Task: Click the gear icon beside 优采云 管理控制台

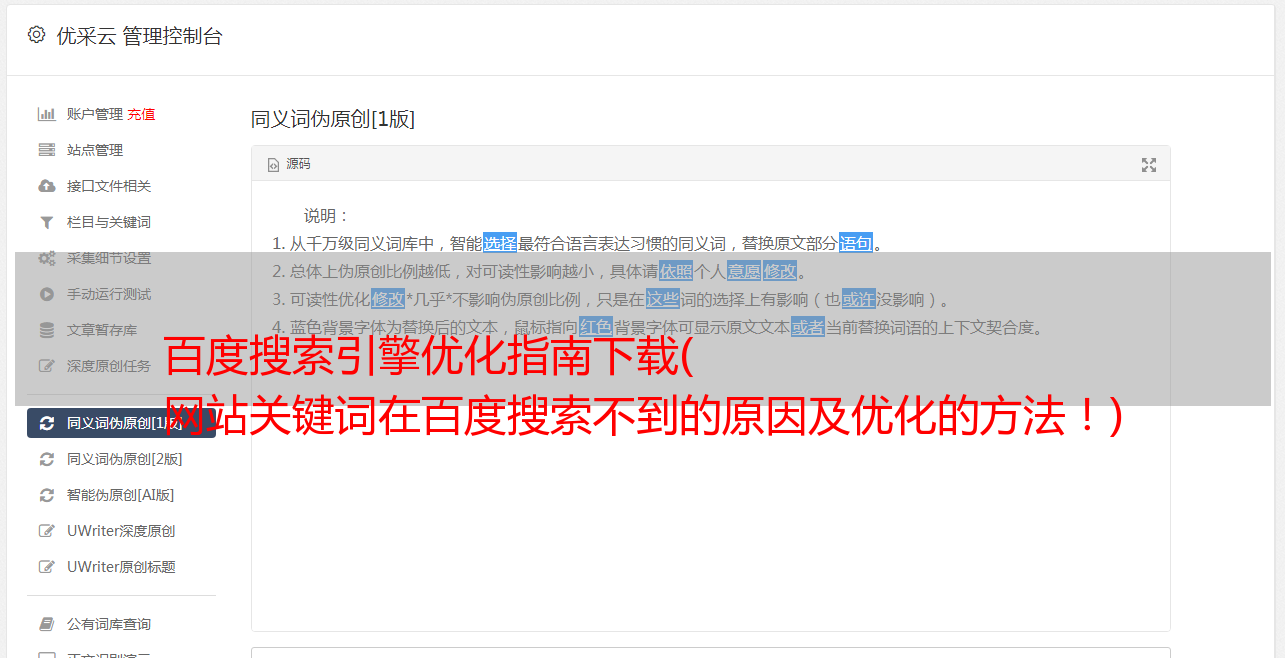Action: click(37, 35)
